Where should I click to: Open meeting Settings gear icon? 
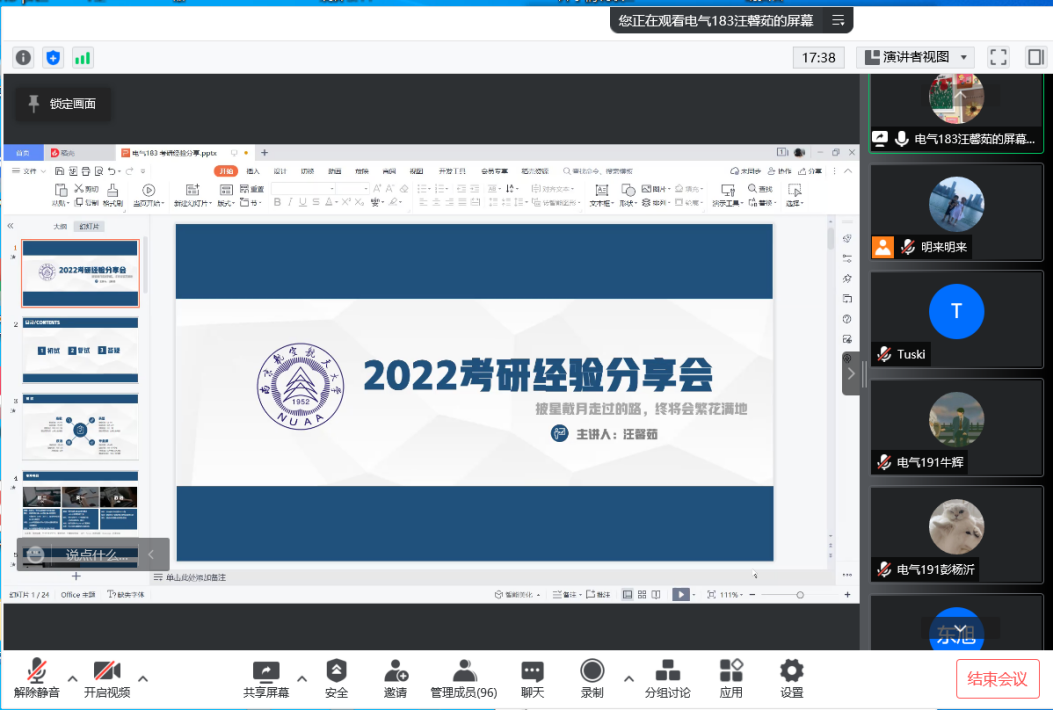pyautogui.click(x=792, y=671)
